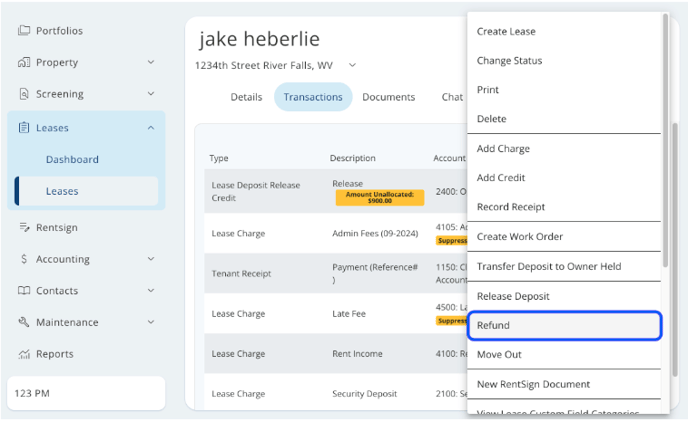
Task: Collapse the Leases sidebar section
Action: 151,128
